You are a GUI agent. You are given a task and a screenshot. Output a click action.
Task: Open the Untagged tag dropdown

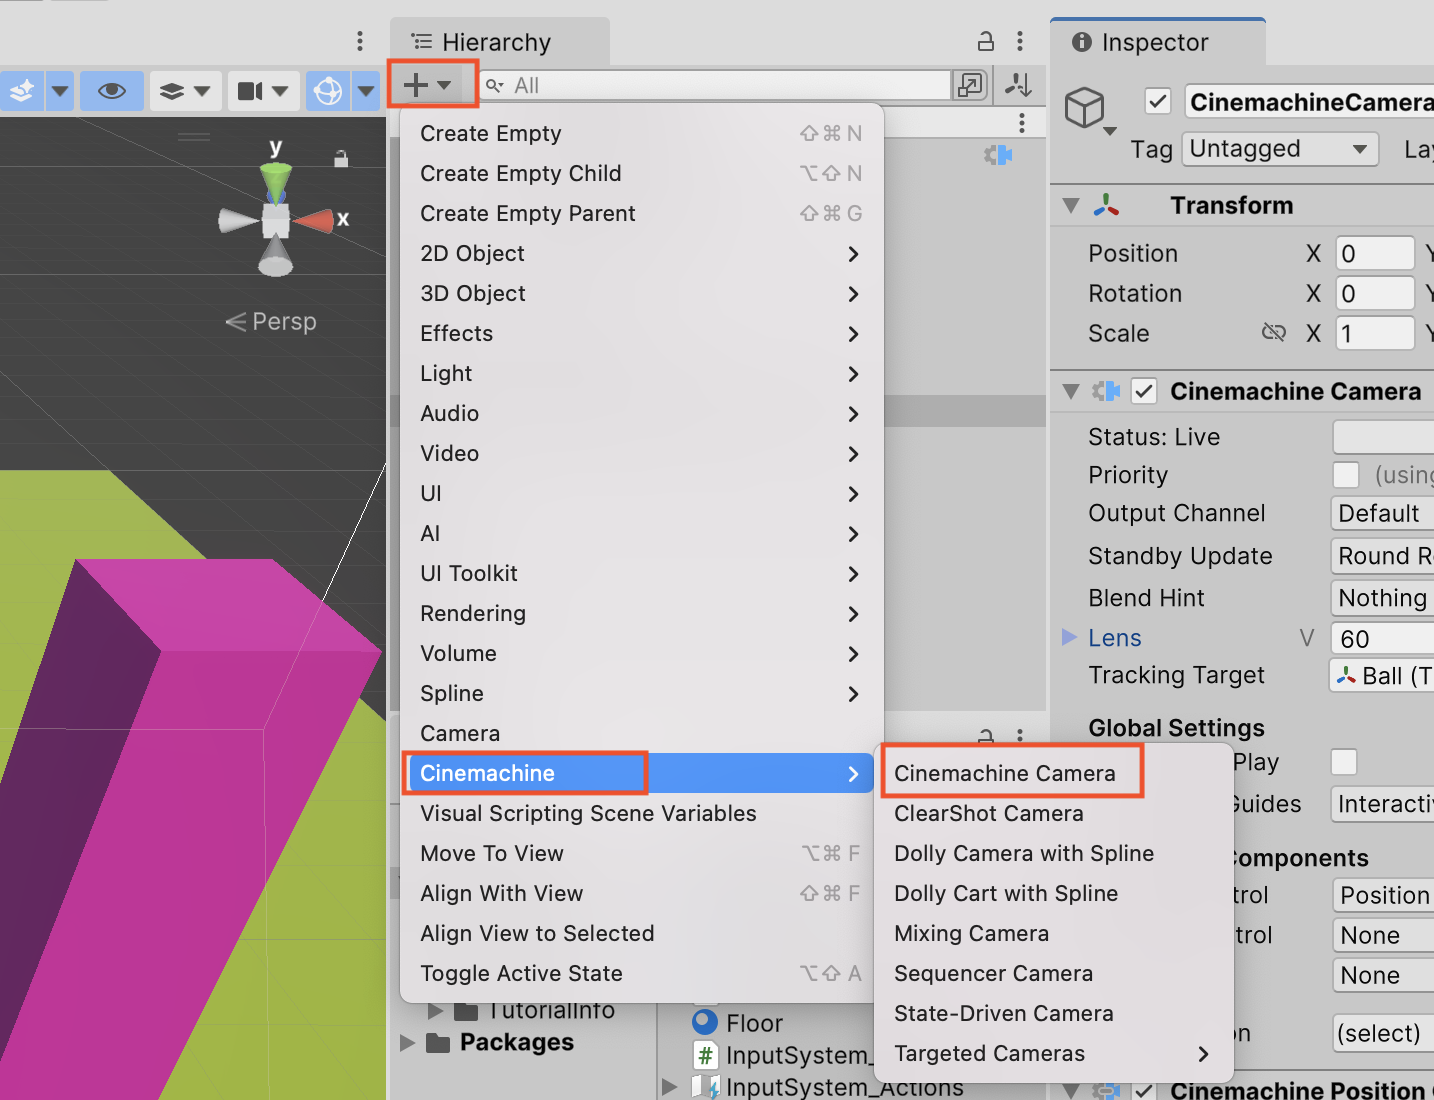(1279, 148)
